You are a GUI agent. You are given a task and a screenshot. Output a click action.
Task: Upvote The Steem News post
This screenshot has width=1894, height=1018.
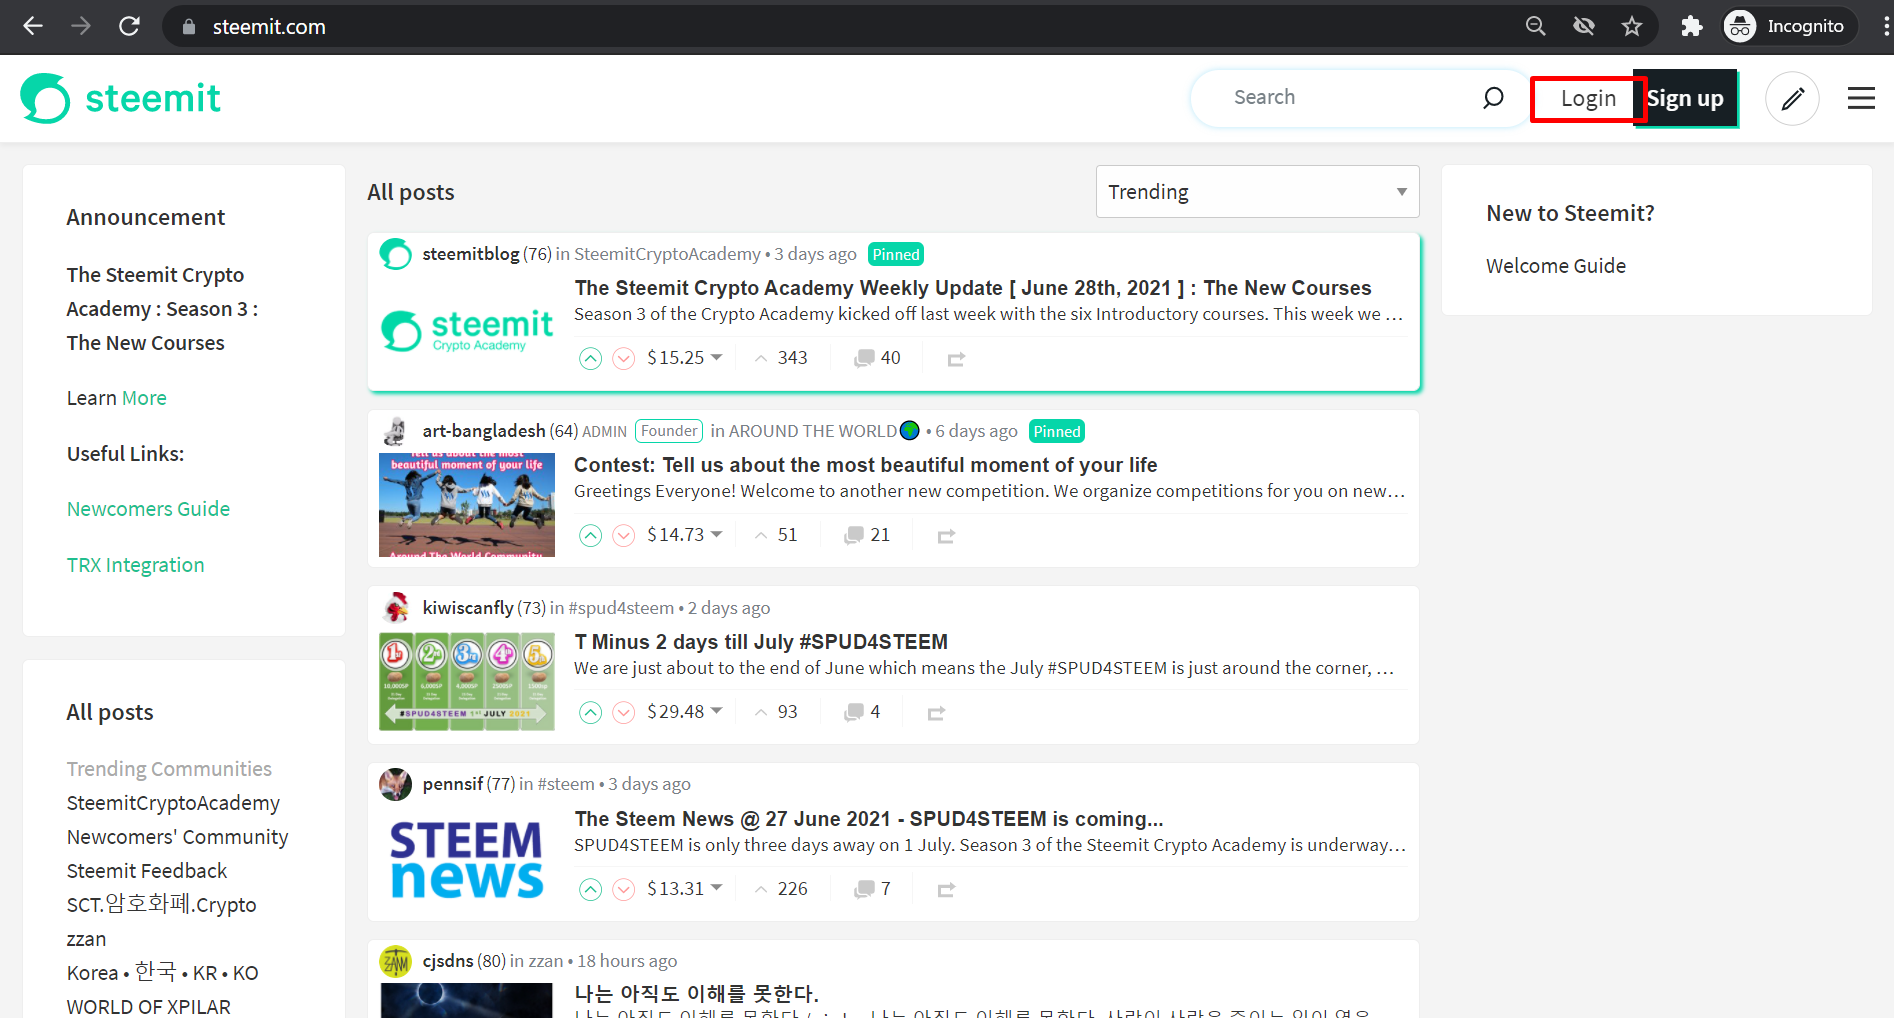(x=591, y=889)
